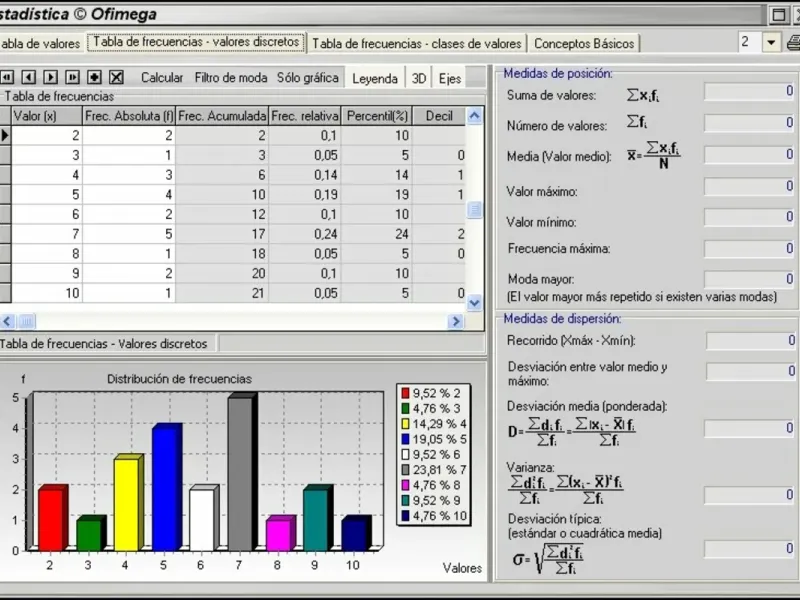
Task: Click Moda mayor result field
Action: (749, 279)
